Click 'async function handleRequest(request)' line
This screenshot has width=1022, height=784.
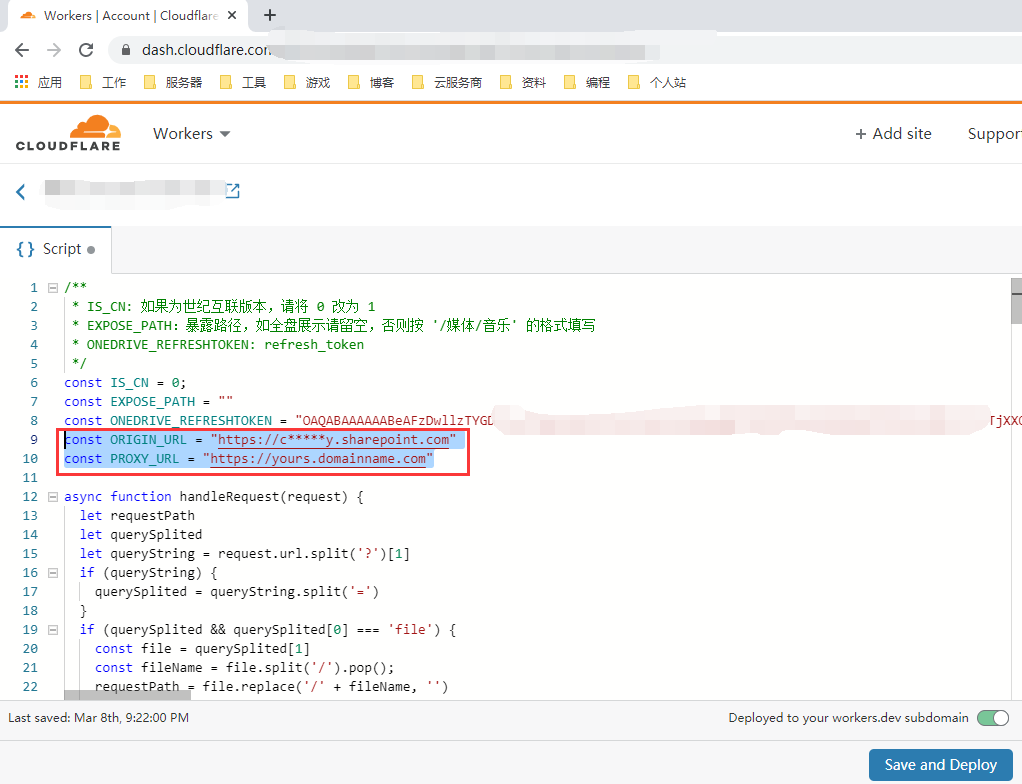tap(214, 497)
